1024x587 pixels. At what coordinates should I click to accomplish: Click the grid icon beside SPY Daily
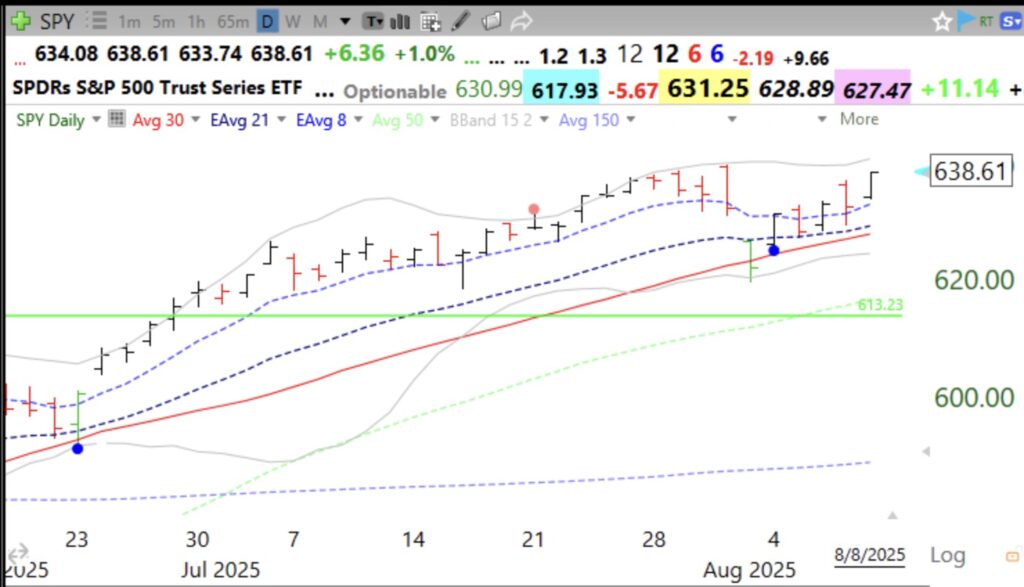click(x=116, y=119)
